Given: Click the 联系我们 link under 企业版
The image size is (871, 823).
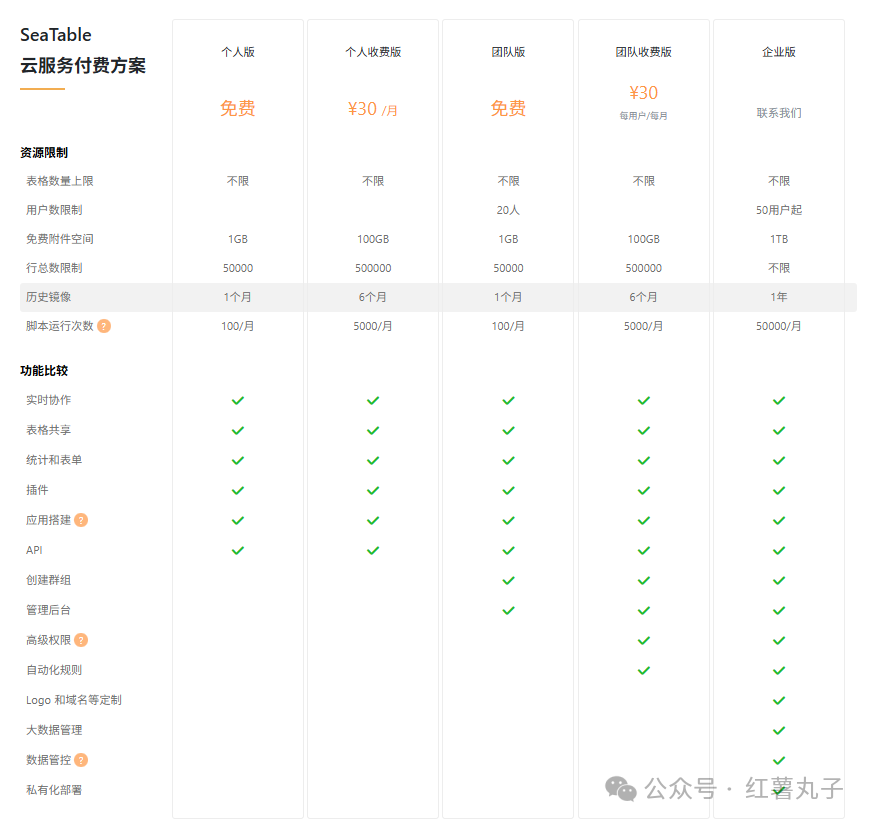Looking at the screenshot, I should (779, 113).
